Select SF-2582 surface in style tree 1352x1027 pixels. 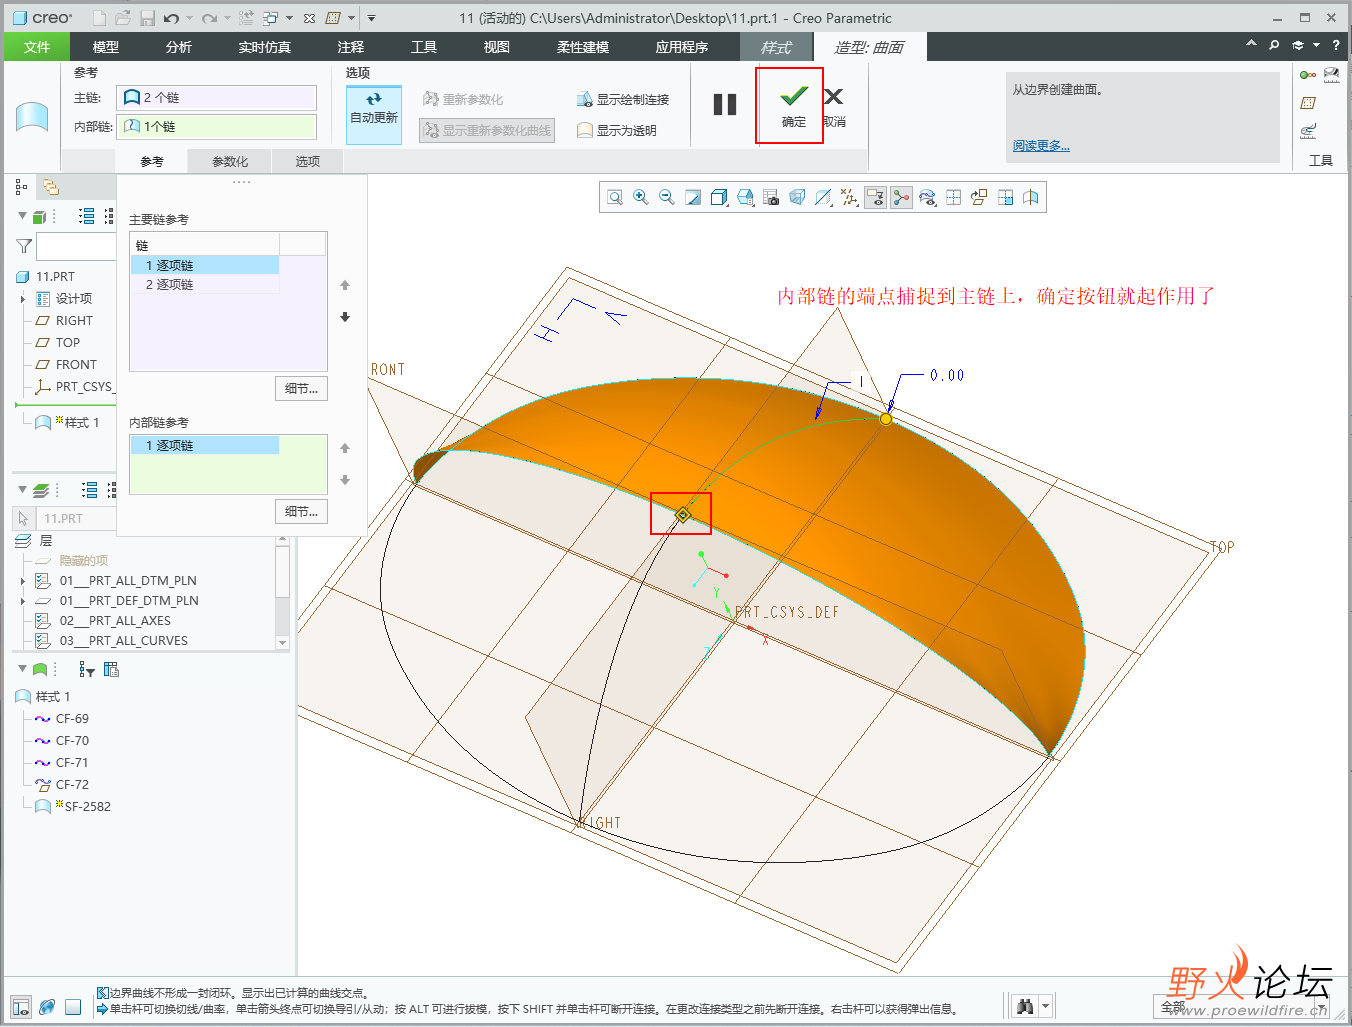click(x=88, y=807)
